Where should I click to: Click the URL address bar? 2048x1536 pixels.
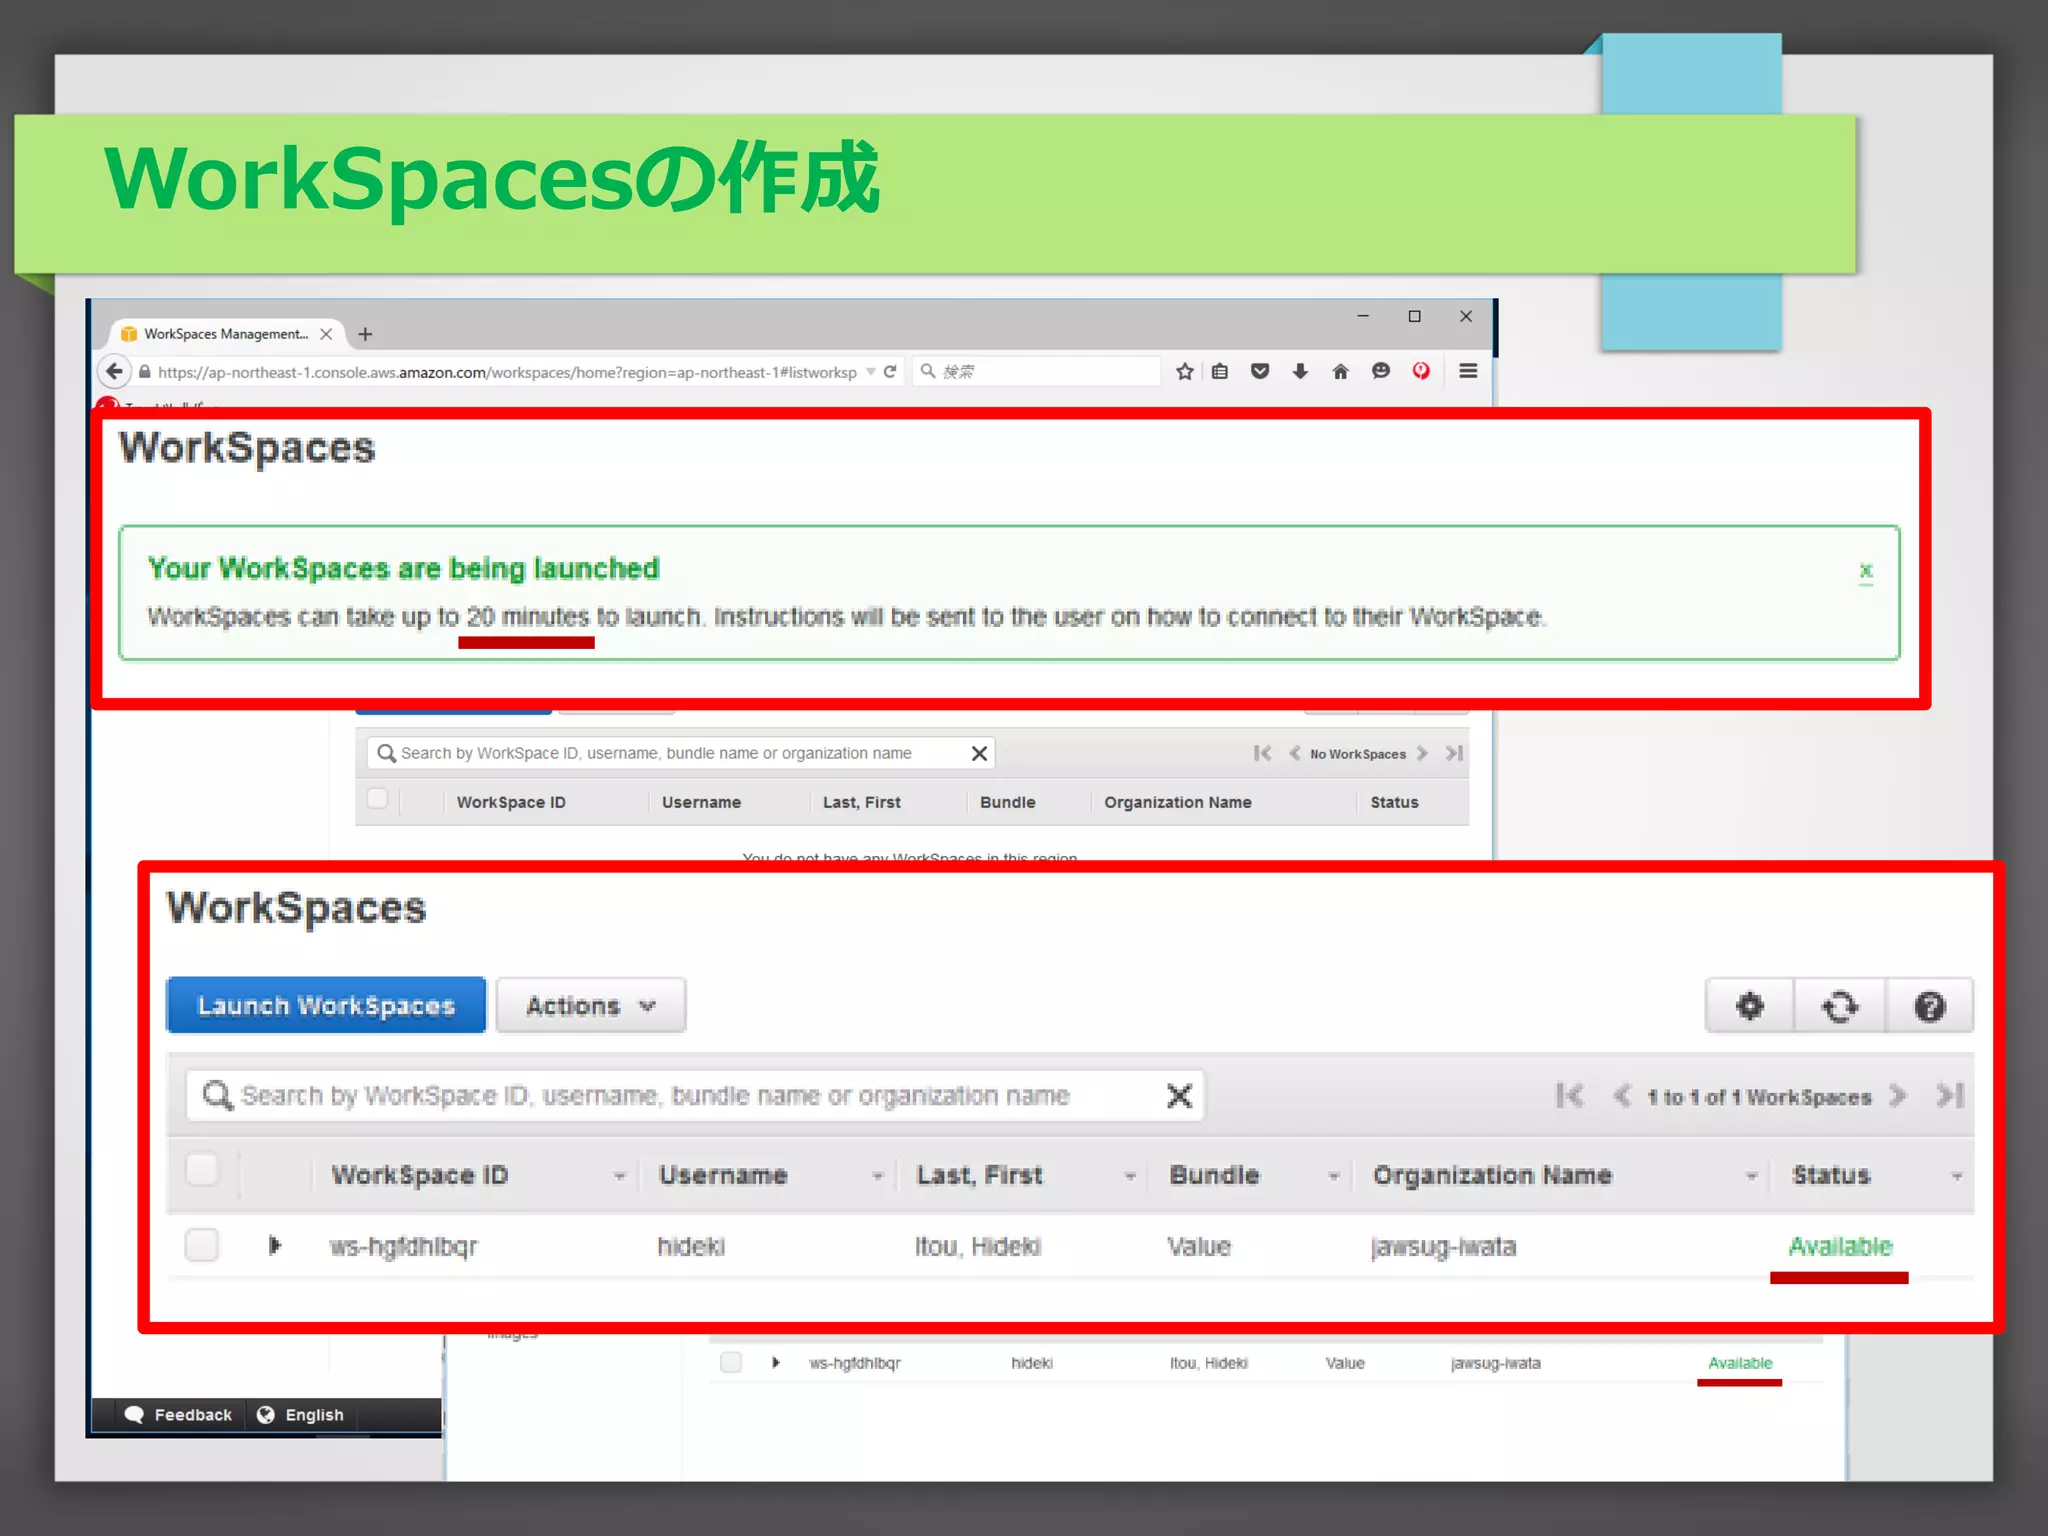[x=507, y=372]
